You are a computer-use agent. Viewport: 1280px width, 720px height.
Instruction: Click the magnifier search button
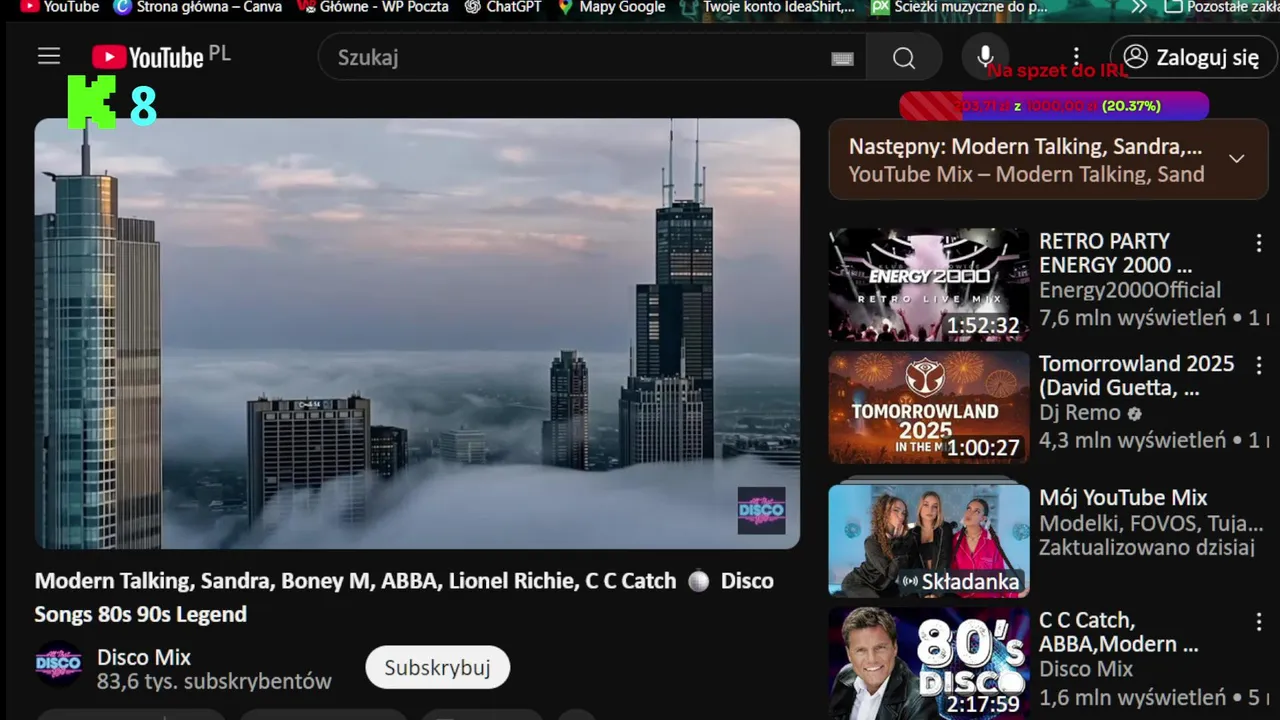pos(904,58)
